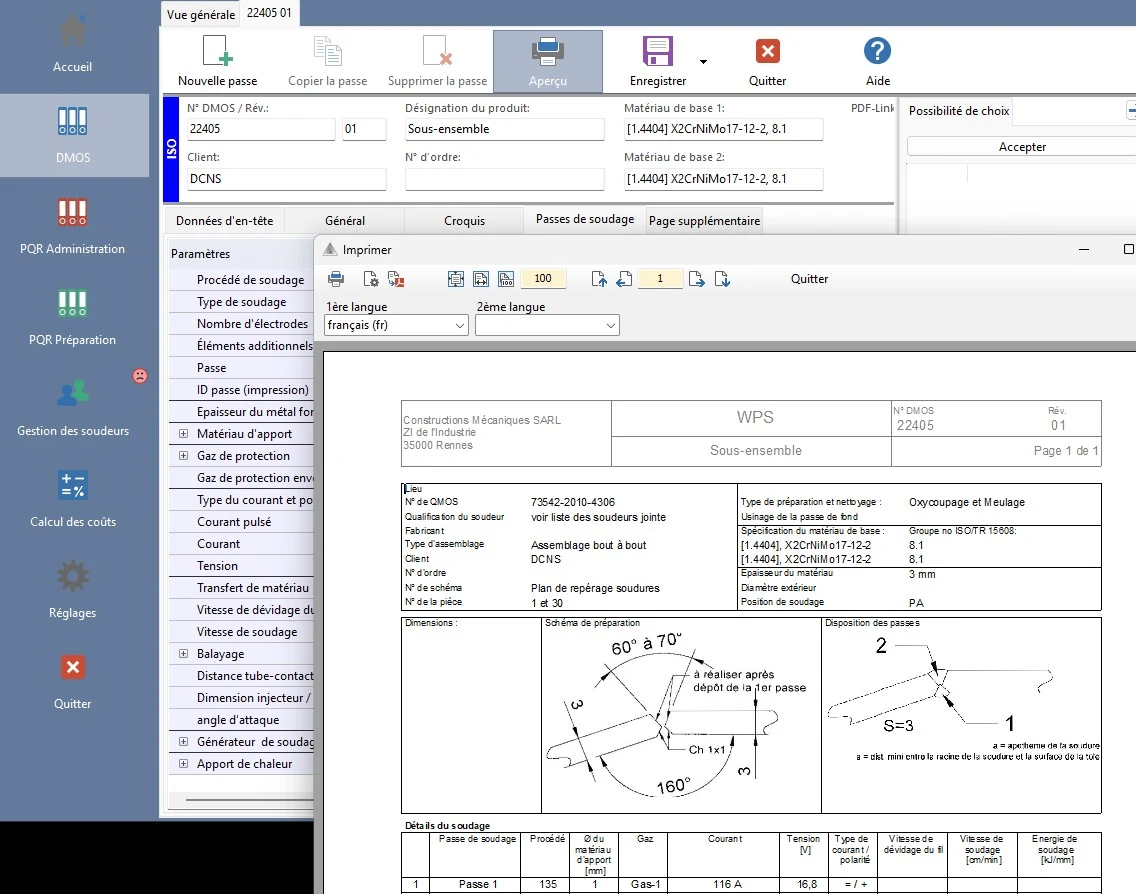Open the Croquis tab
Image resolution: width=1136 pixels, height=894 pixels.
(x=464, y=220)
